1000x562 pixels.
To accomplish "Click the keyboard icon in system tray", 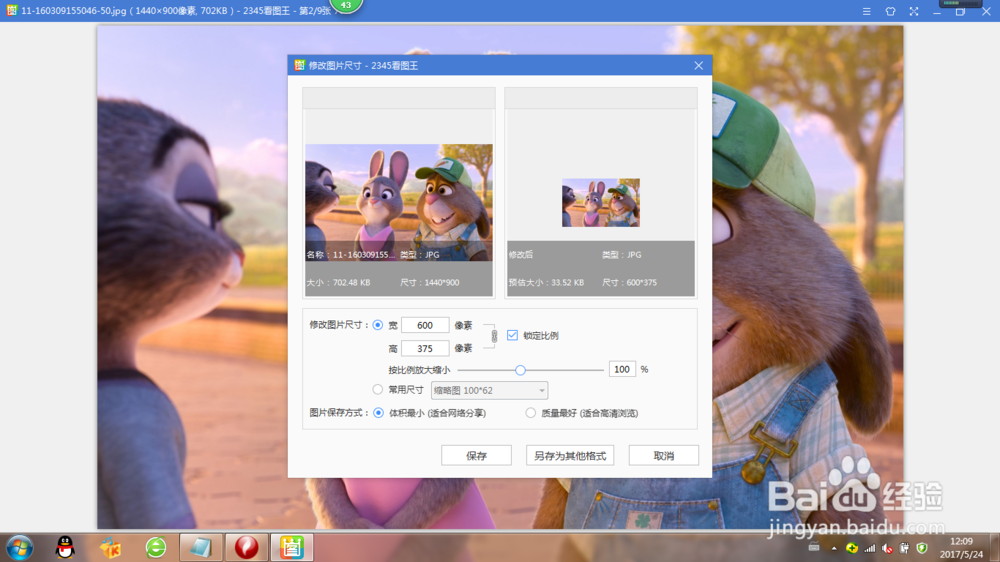I will 814,547.
